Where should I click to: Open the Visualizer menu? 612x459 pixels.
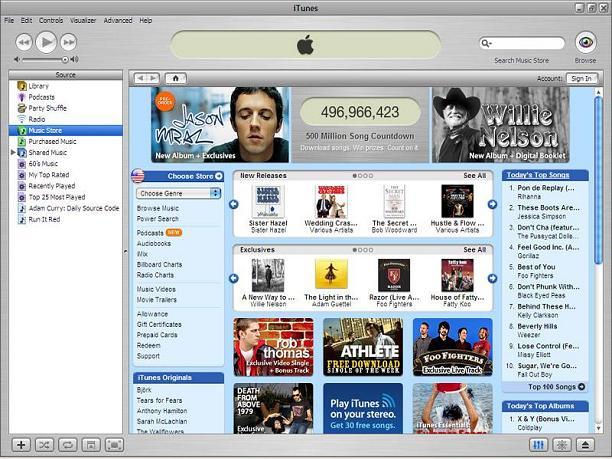tap(83, 20)
